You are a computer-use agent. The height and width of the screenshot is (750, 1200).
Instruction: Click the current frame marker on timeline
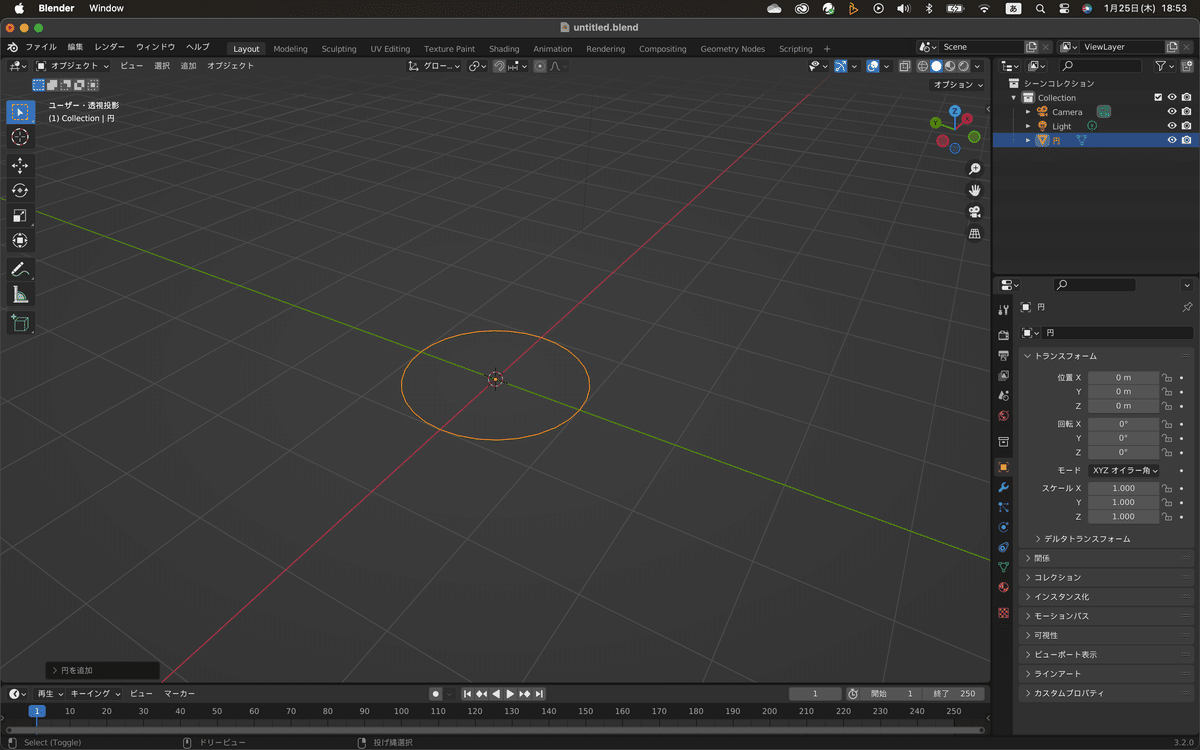[37, 711]
